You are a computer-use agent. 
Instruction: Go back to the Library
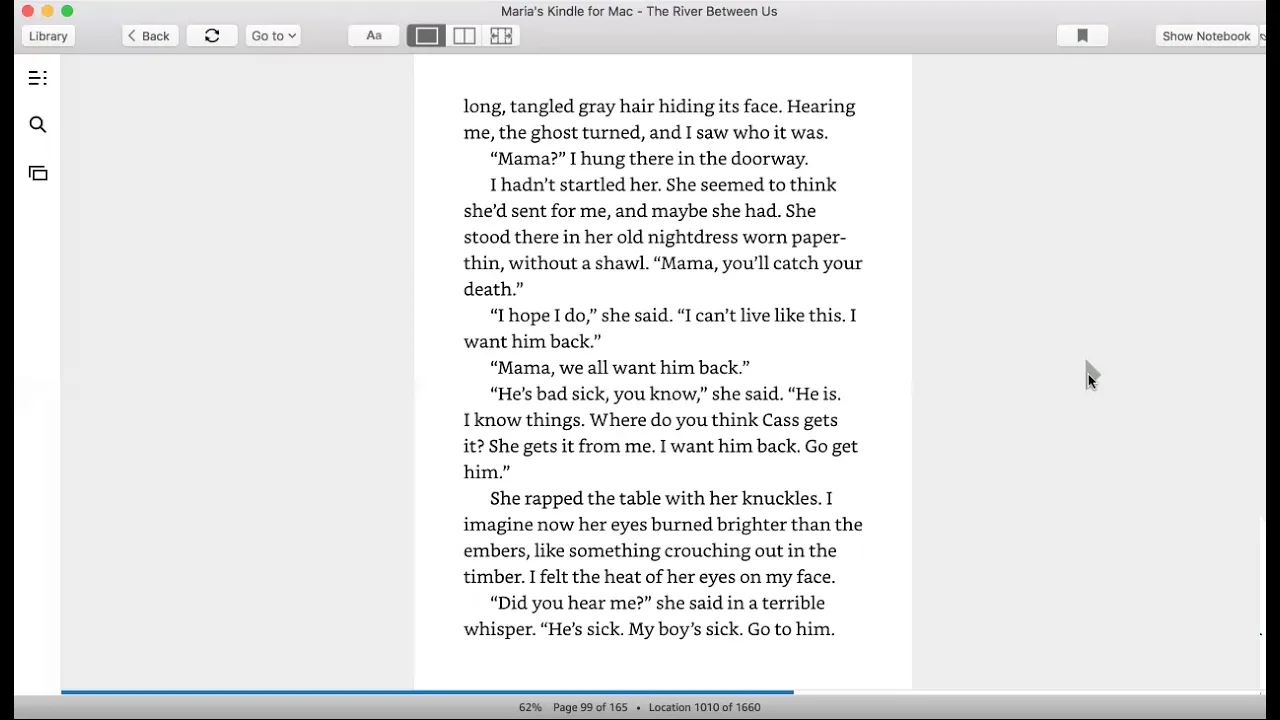click(x=48, y=36)
